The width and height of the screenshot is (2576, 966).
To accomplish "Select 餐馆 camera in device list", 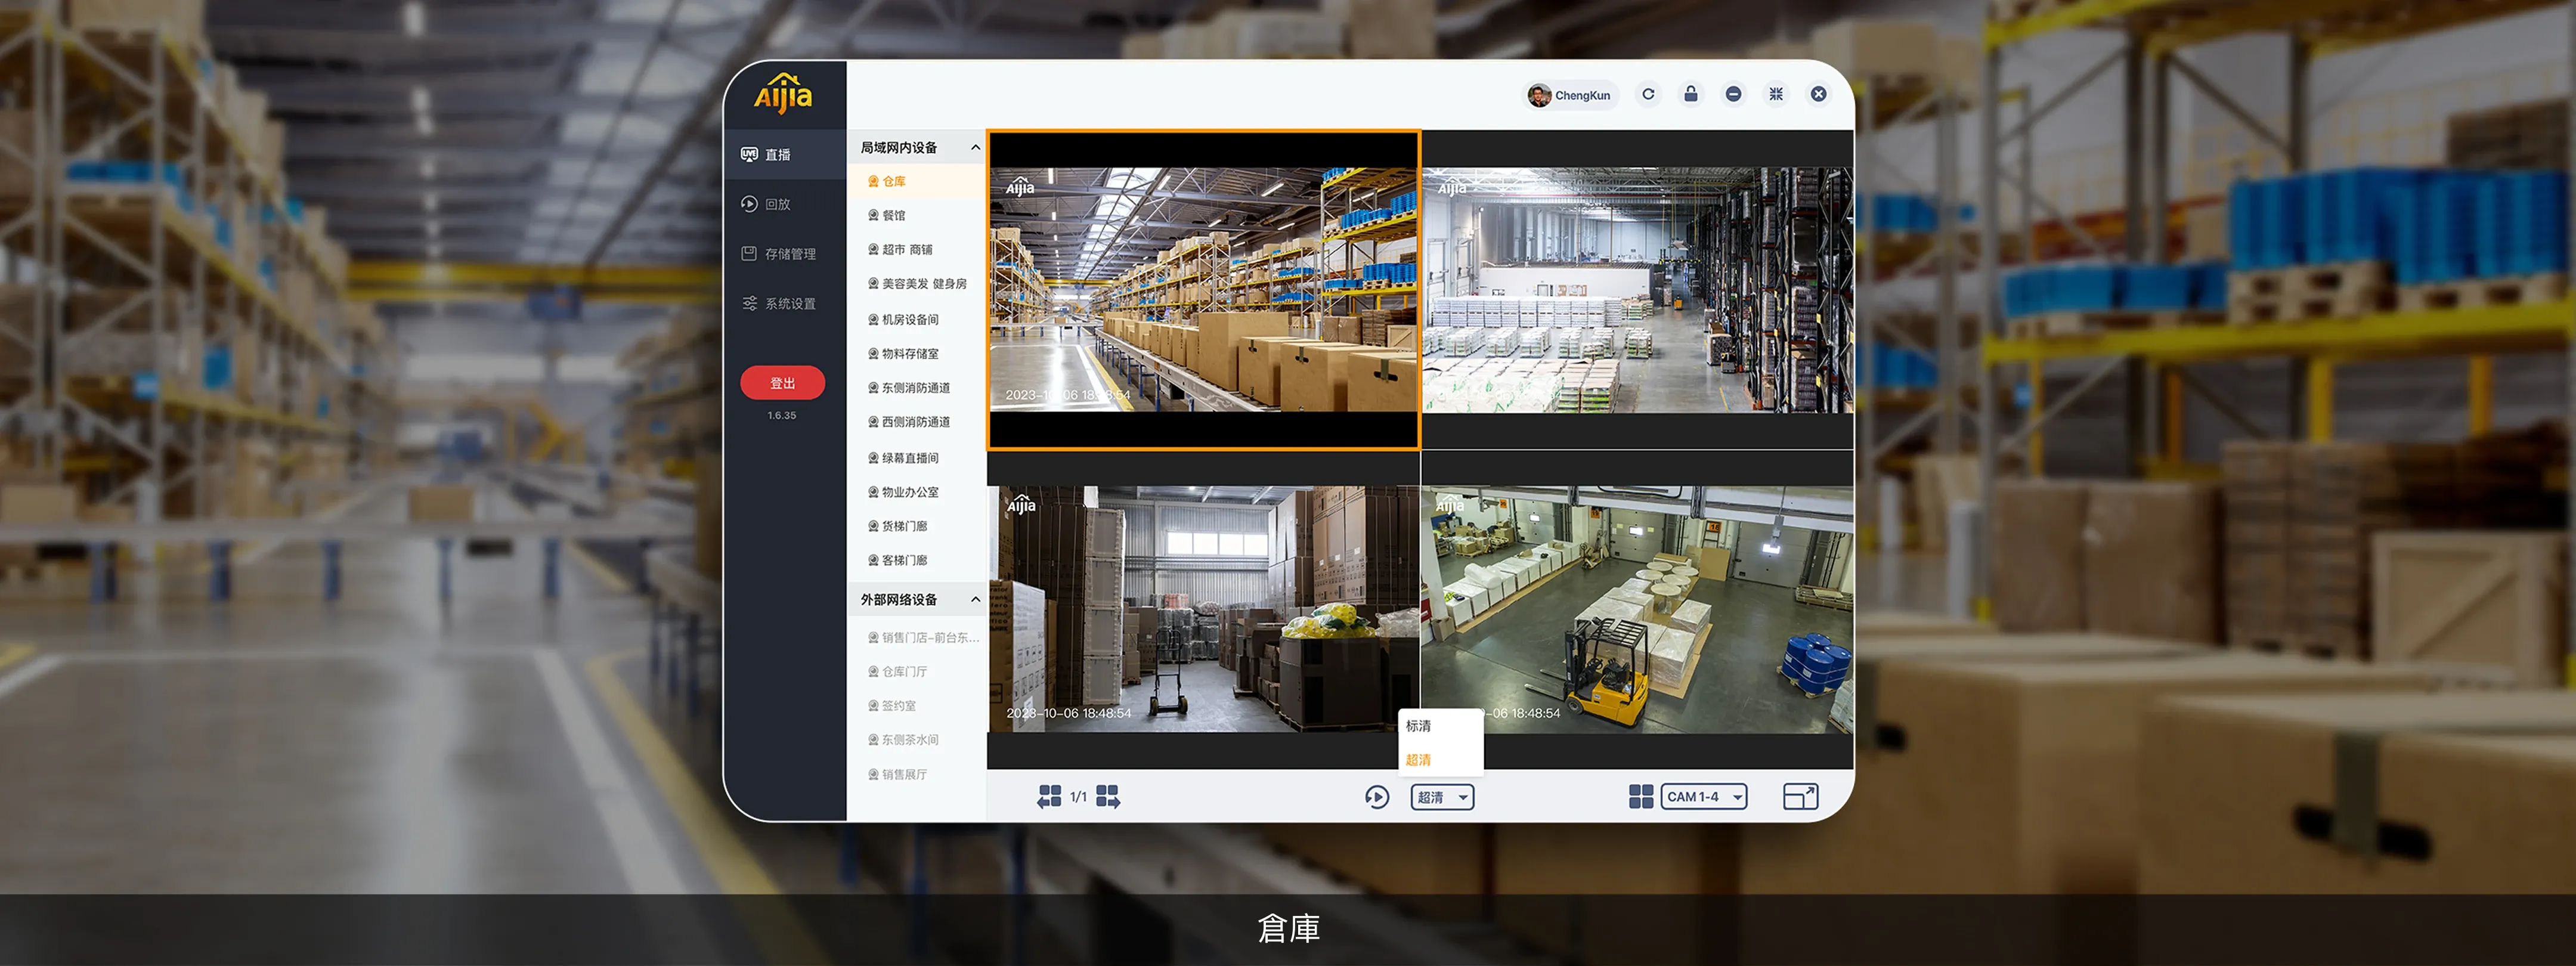I will tap(893, 215).
